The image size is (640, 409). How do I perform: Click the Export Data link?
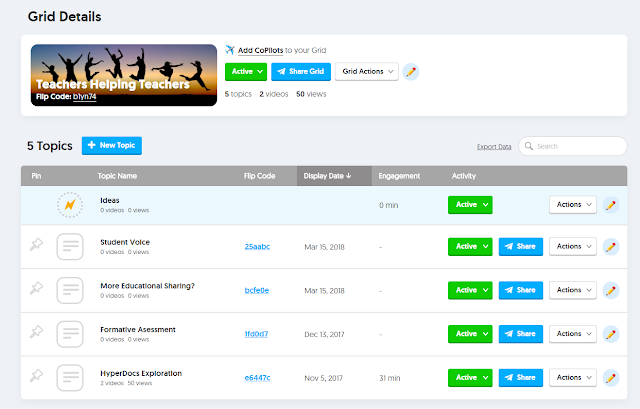(x=494, y=147)
